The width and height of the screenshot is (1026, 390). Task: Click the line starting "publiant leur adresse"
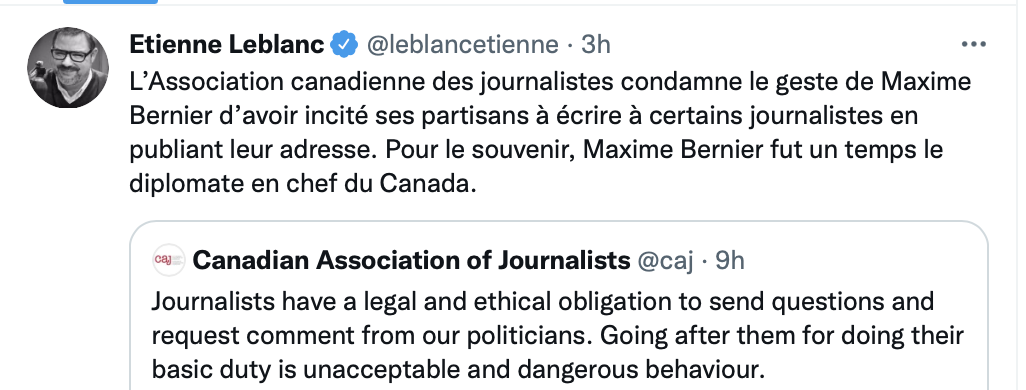pos(536,150)
